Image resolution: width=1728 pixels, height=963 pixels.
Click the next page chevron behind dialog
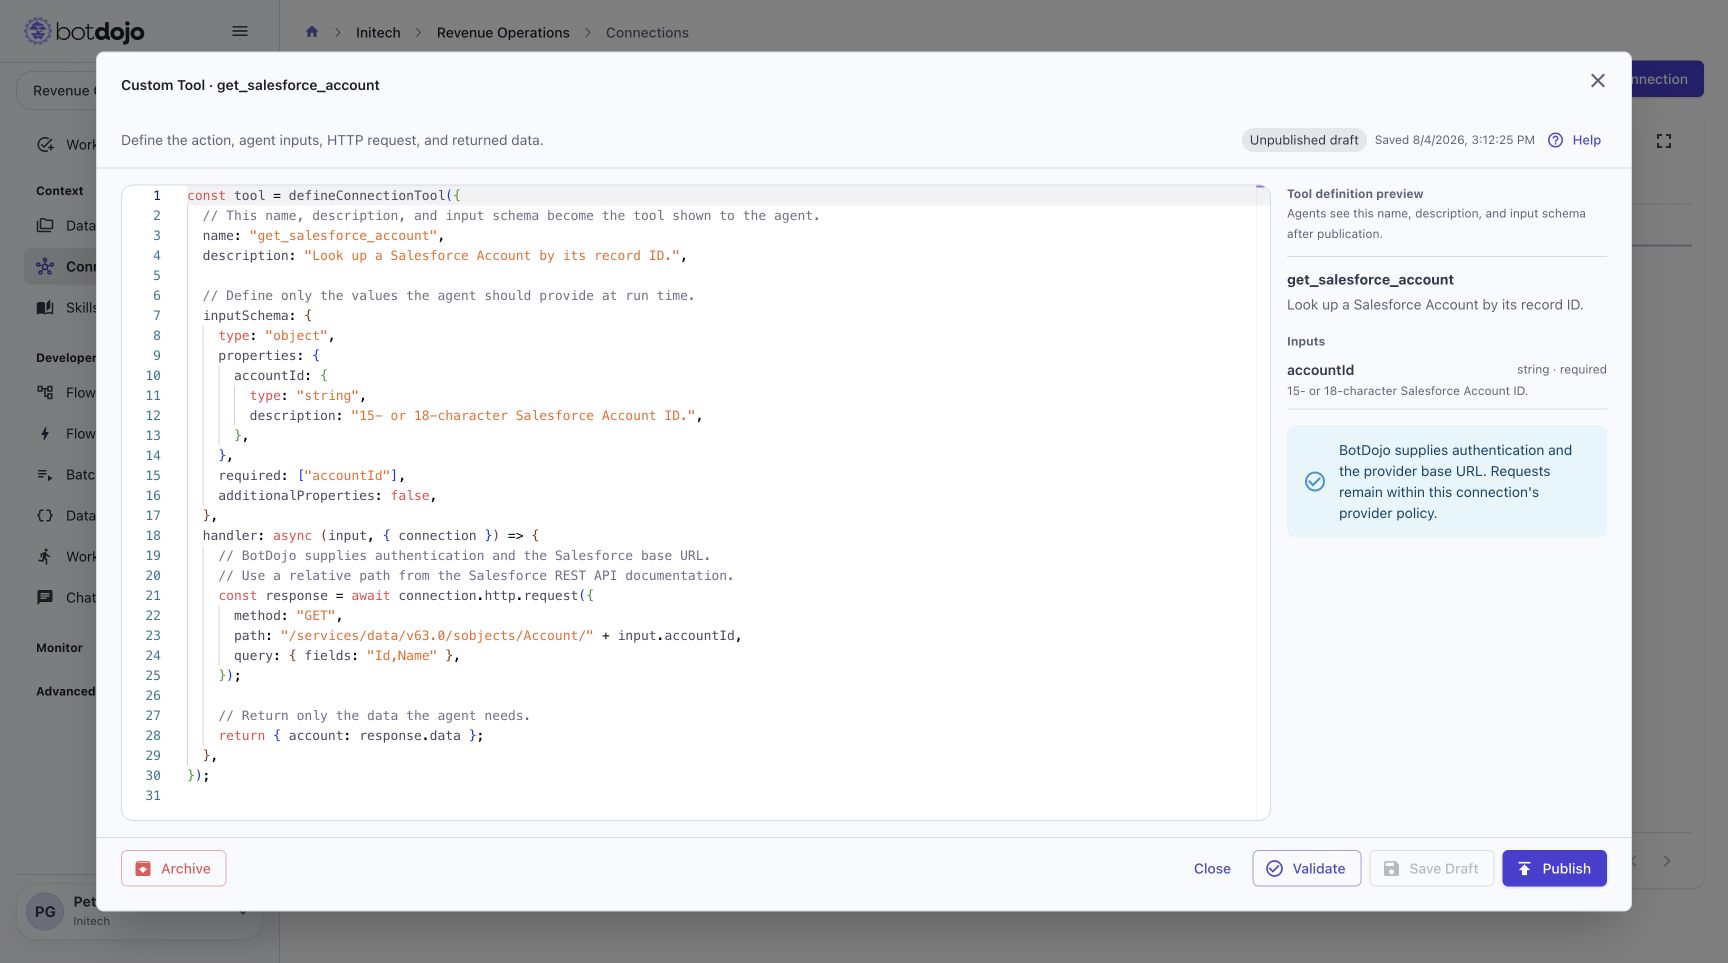(x=1667, y=861)
